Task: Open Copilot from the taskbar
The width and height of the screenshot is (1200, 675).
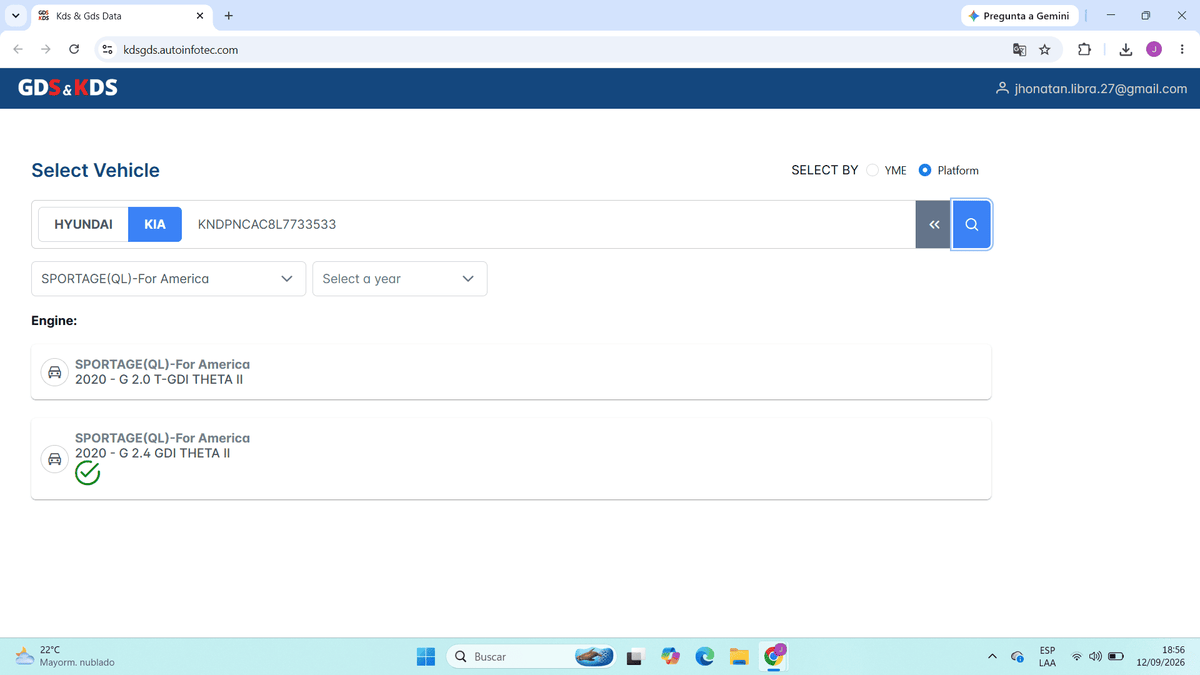Action: tap(670, 656)
